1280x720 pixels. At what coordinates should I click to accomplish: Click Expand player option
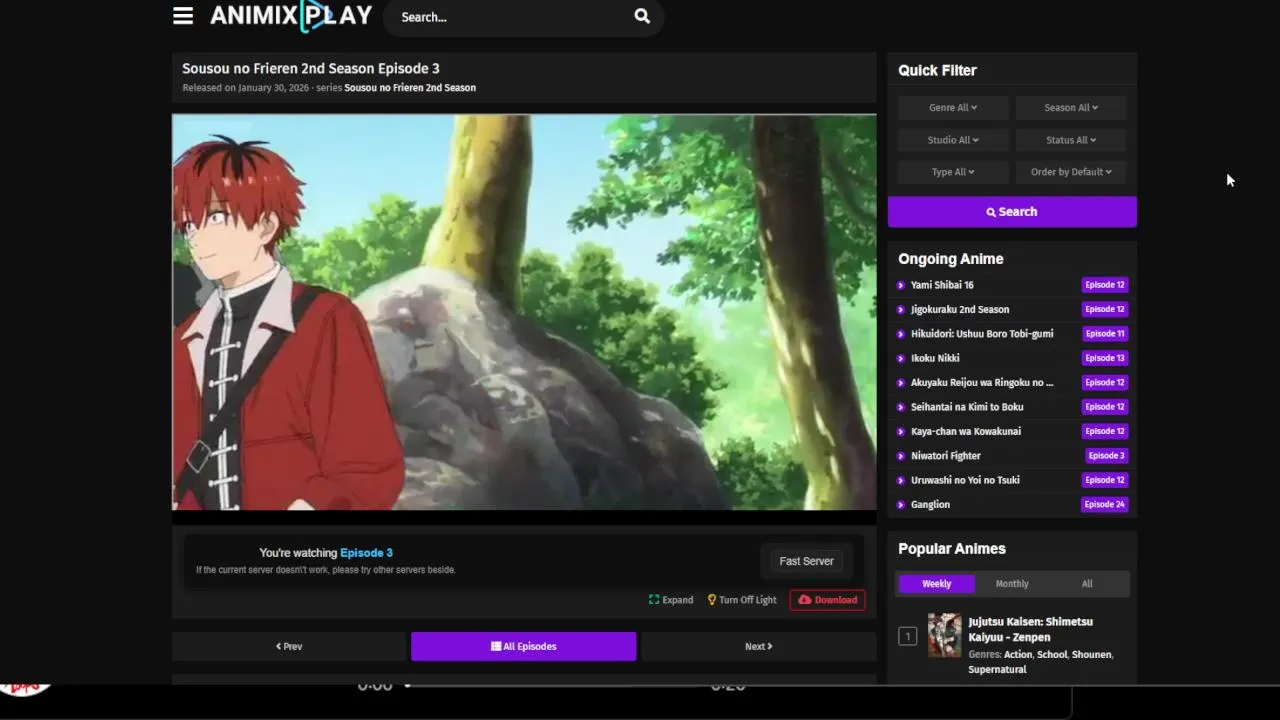coord(671,600)
